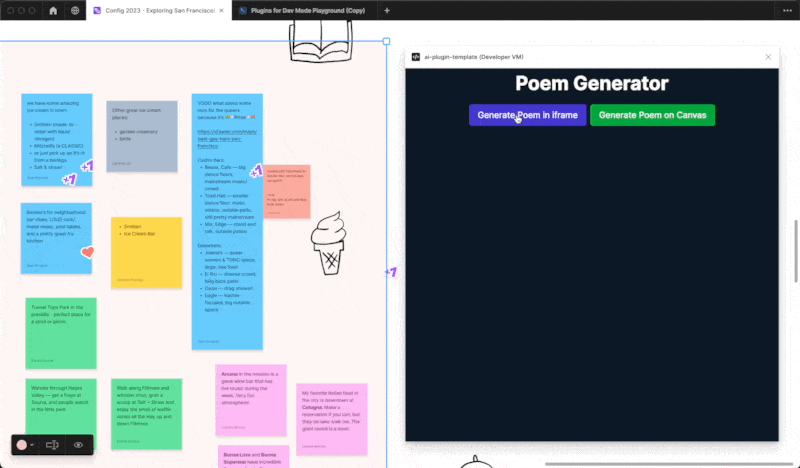Select the Config 2023 Exploring San Francisco tab

coord(155,11)
